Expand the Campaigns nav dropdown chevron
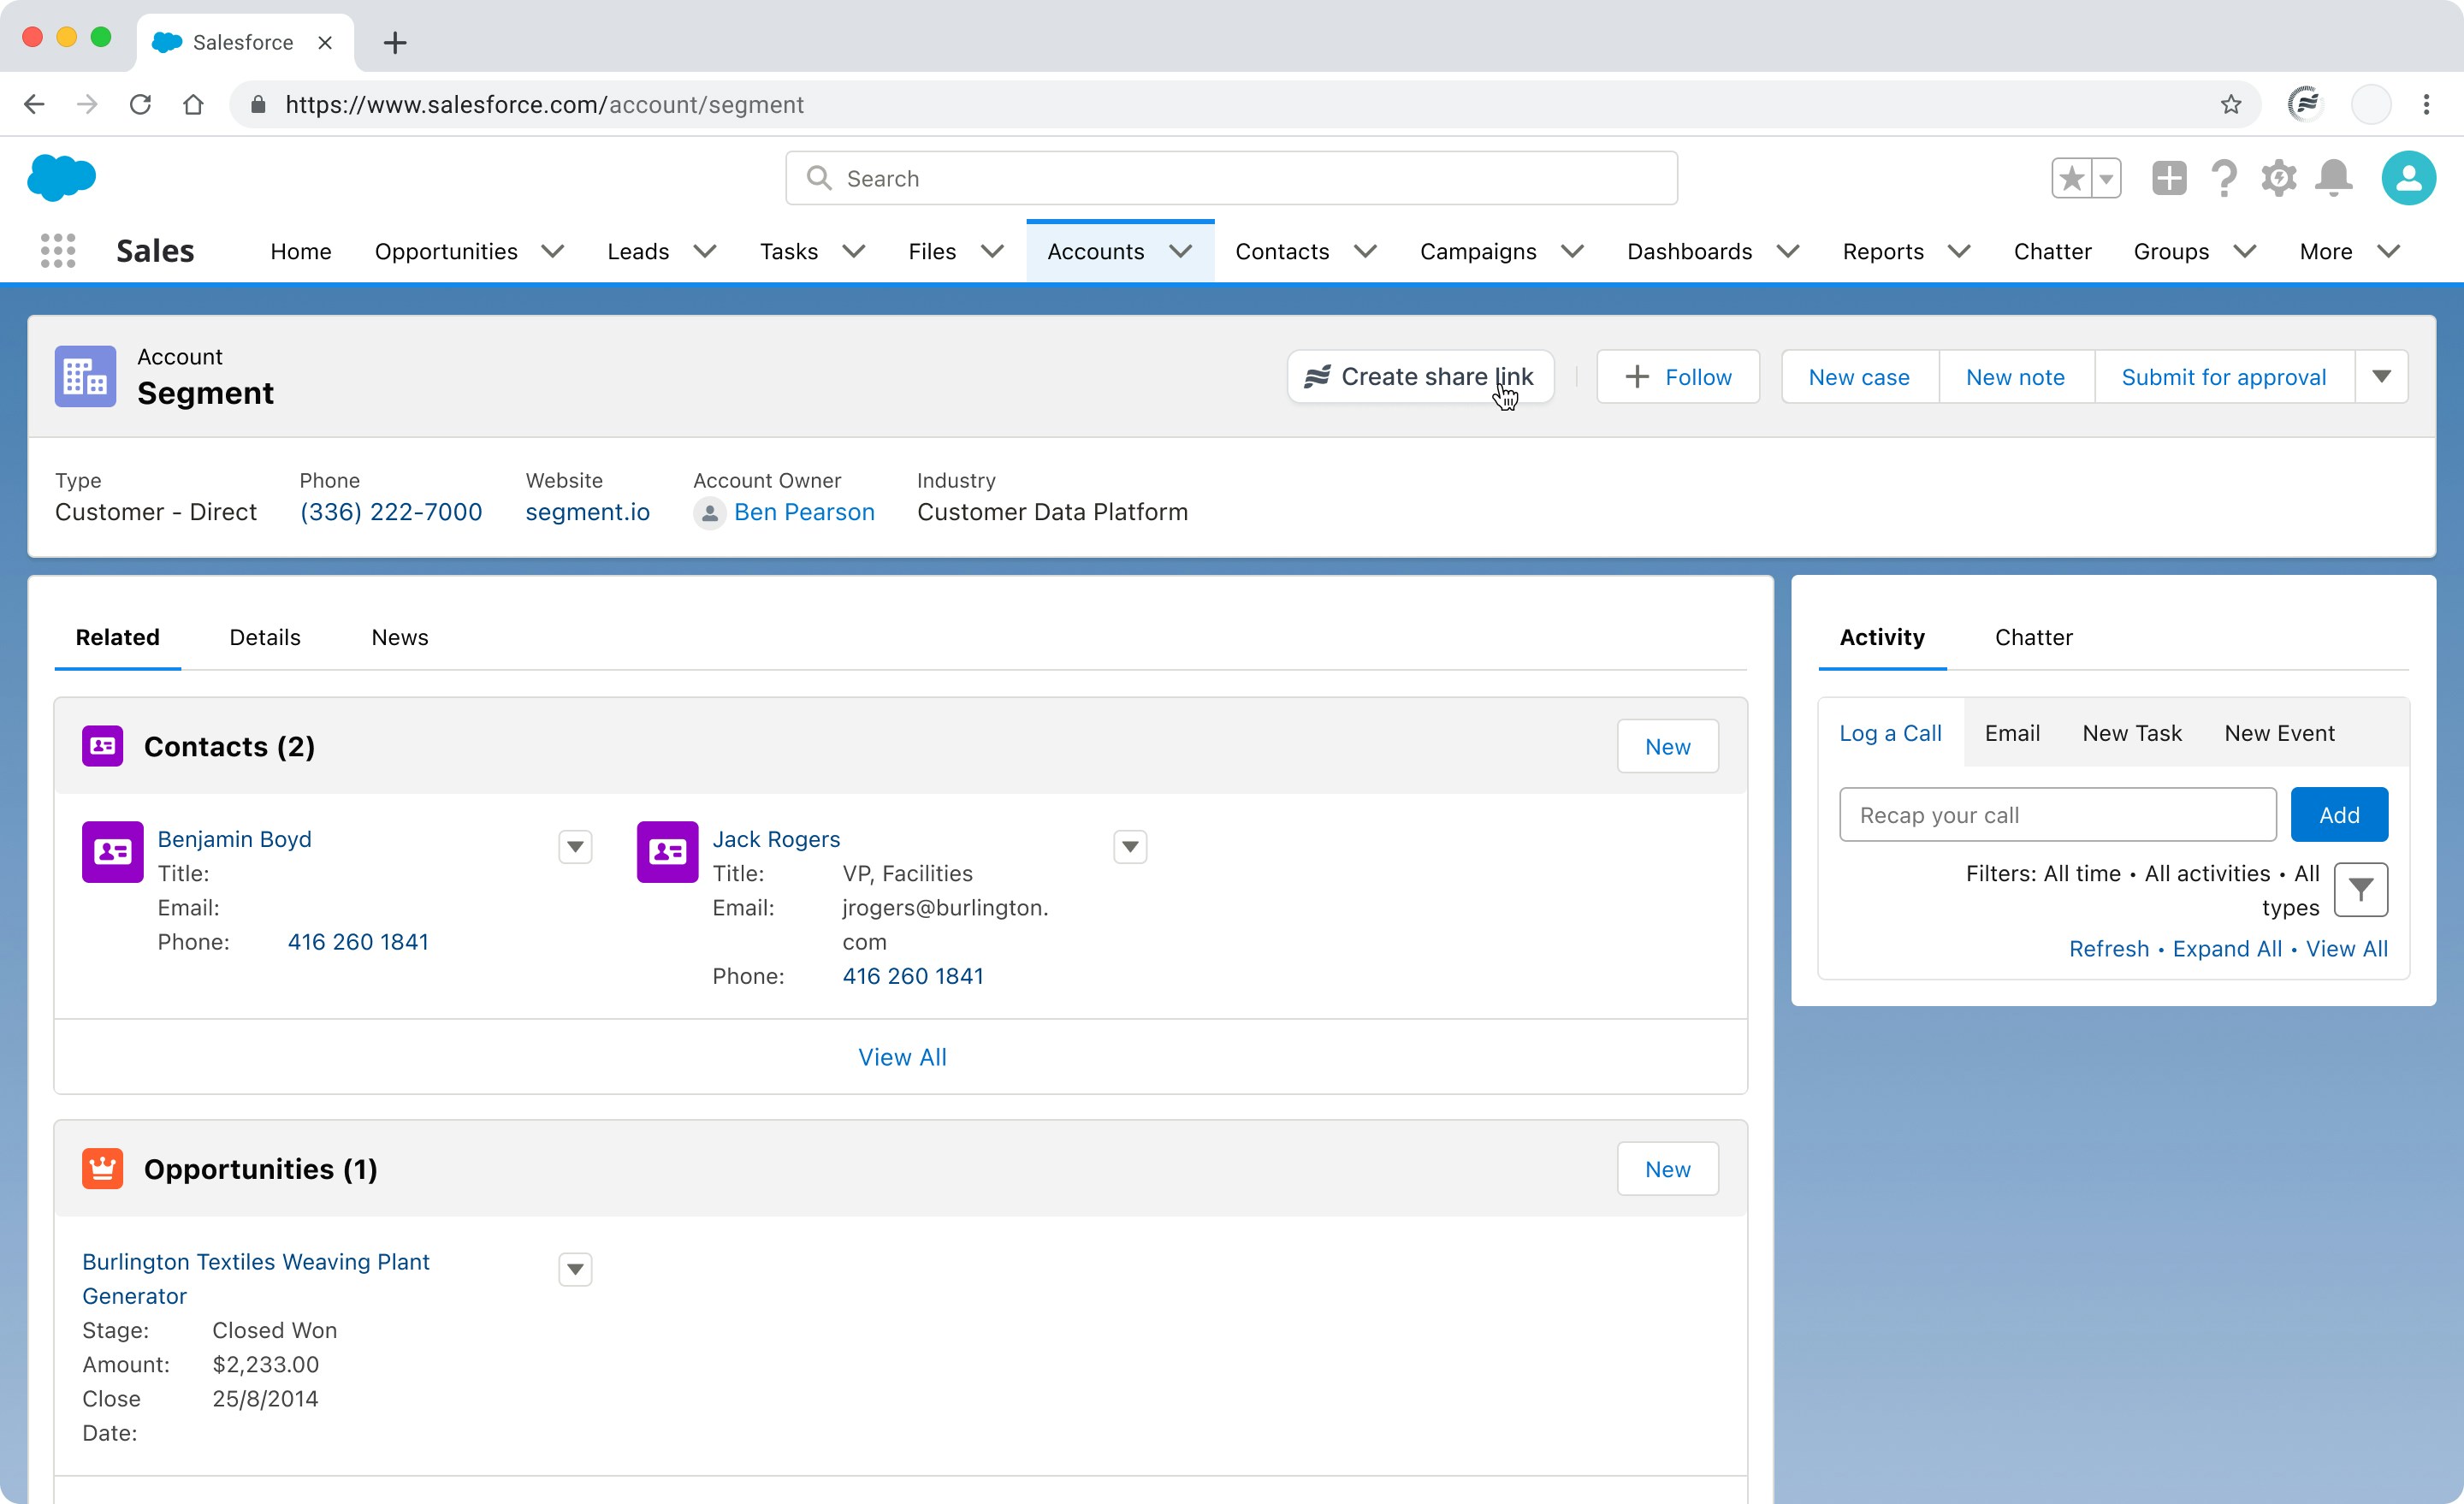Viewport: 2464px width, 1504px height. (x=1572, y=251)
